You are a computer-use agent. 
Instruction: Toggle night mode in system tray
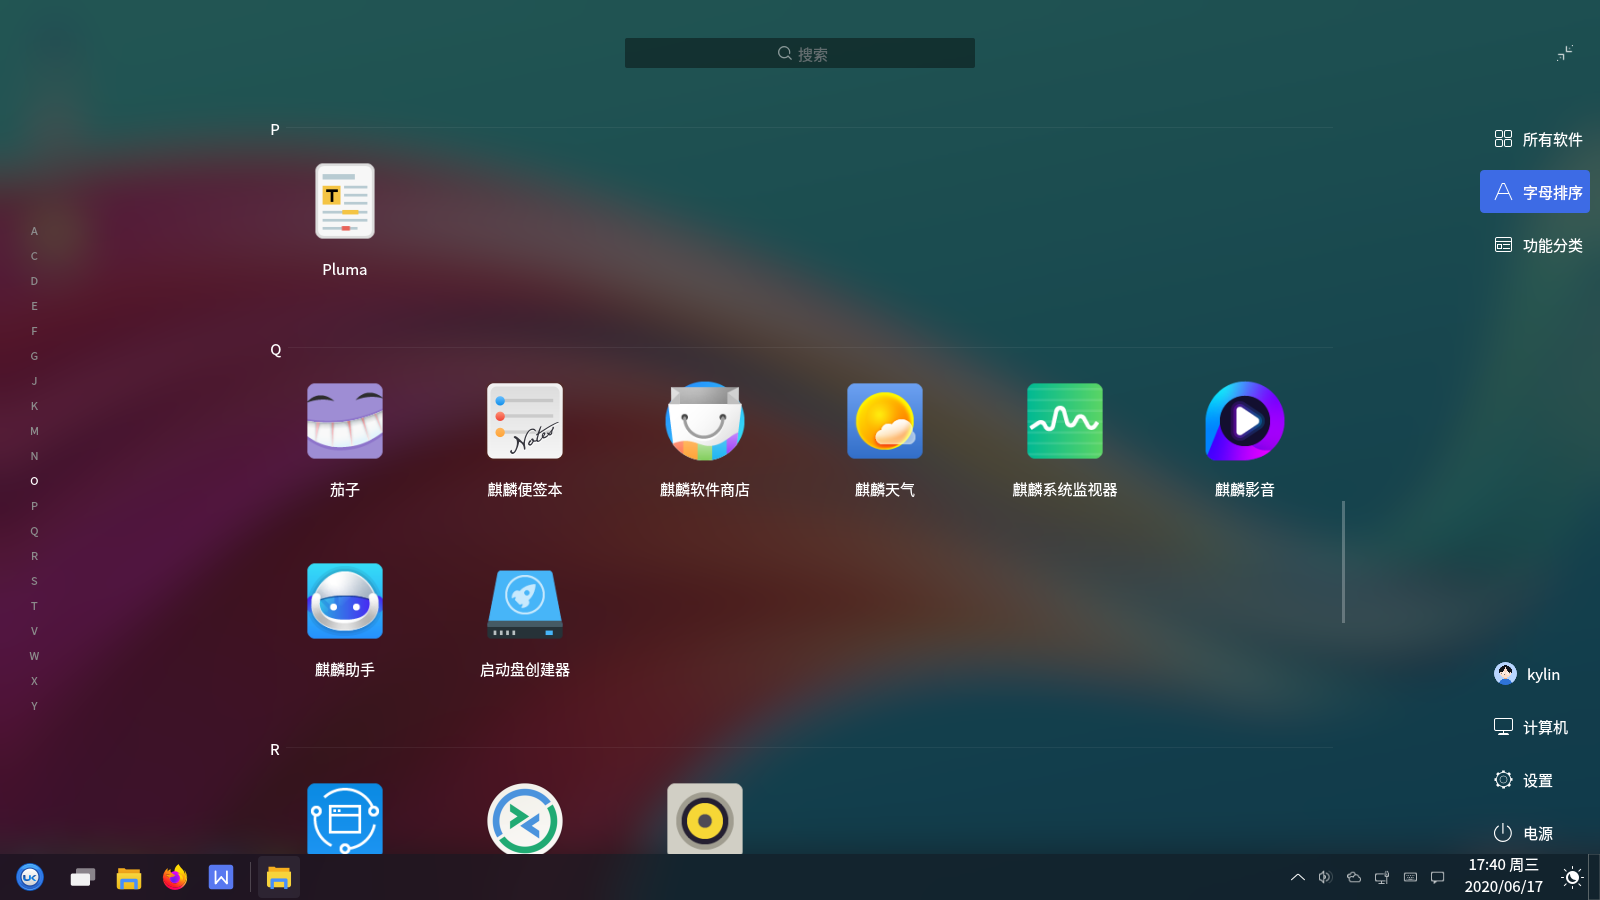[x=1572, y=877]
